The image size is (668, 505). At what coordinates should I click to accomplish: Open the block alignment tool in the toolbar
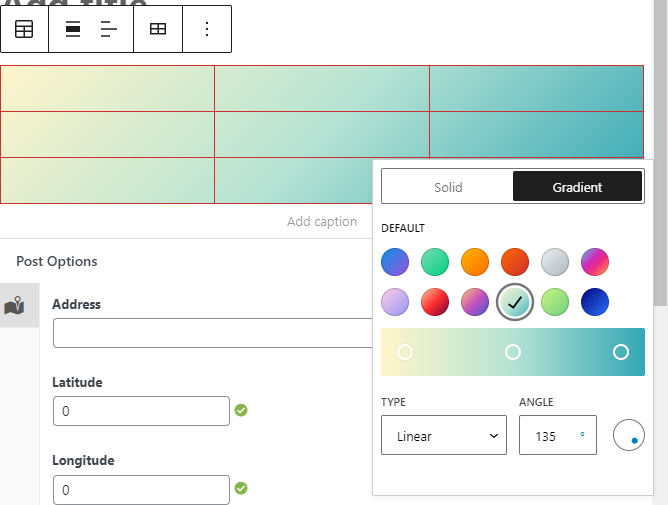pyautogui.click(x=73, y=29)
